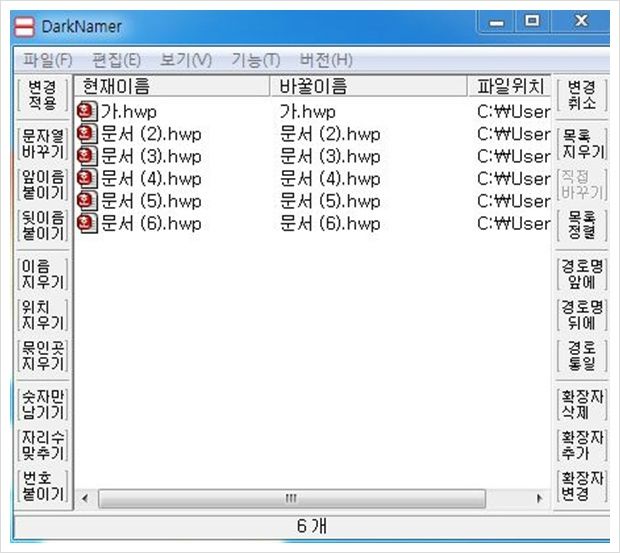Click the 숫자만 남기기 button
620x553 pixels.
pyautogui.click(x=43, y=404)
